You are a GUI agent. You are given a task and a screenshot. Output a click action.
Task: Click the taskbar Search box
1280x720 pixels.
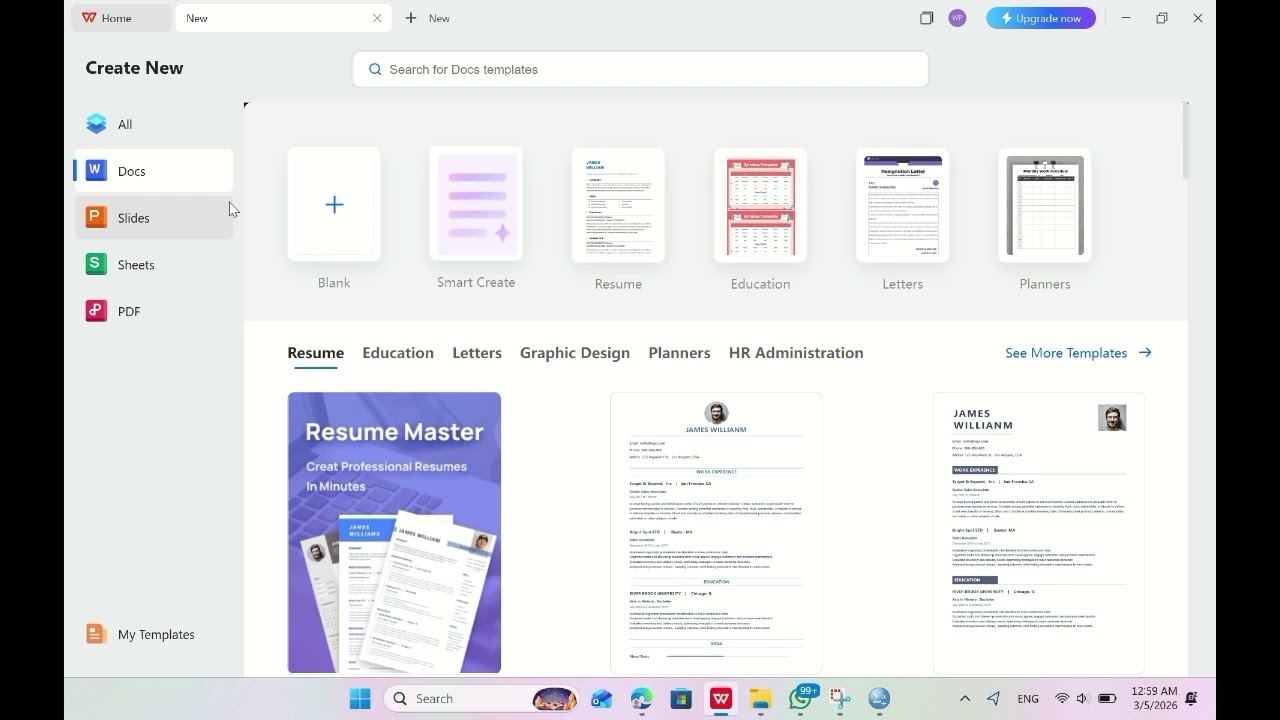pyautogui.click(x=482, y=698)
